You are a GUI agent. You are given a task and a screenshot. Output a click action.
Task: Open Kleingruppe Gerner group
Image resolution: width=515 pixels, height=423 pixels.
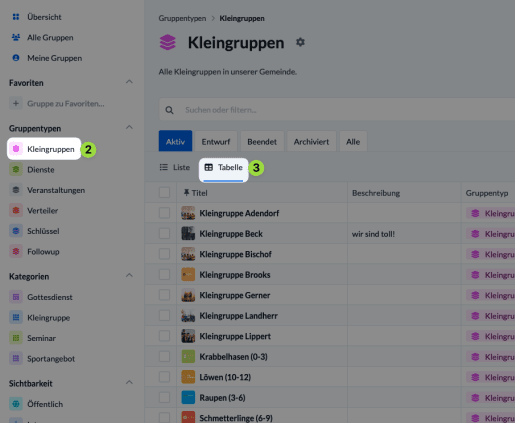point(235,295)
